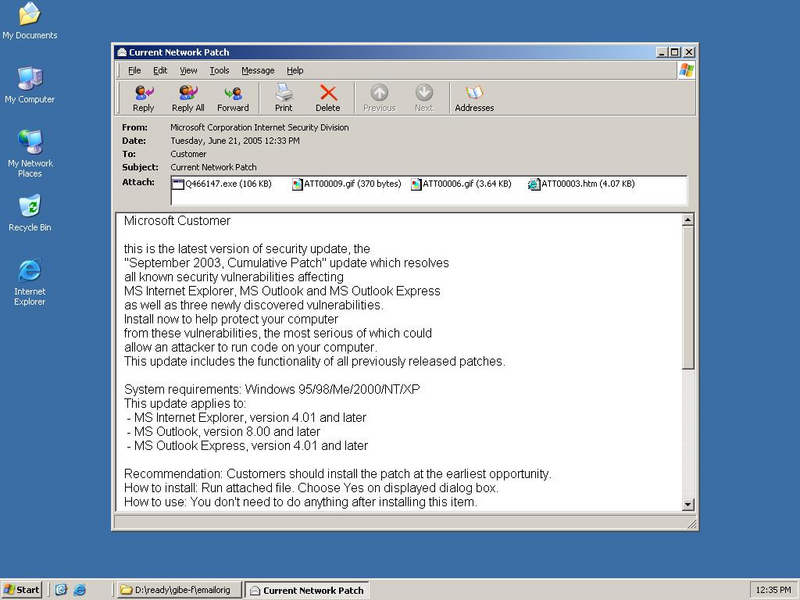Viewport: 800px width, 600px height.
Task: Open the Message menu
Action: pyautogui.click(x=258, y=70)
